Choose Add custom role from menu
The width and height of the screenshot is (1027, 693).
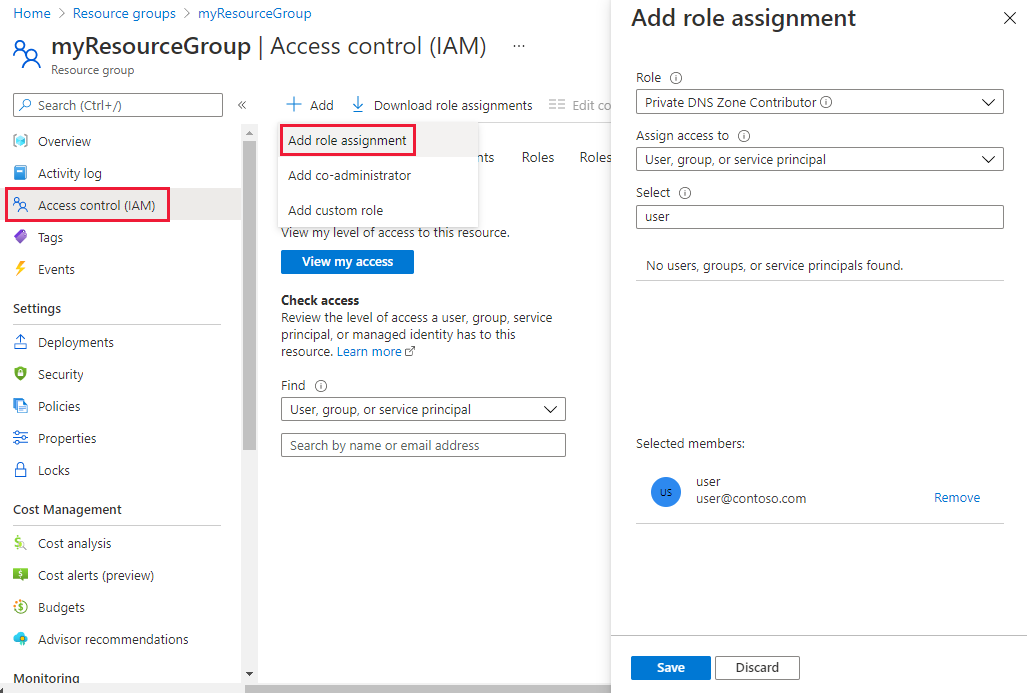(x=335, y=211)
